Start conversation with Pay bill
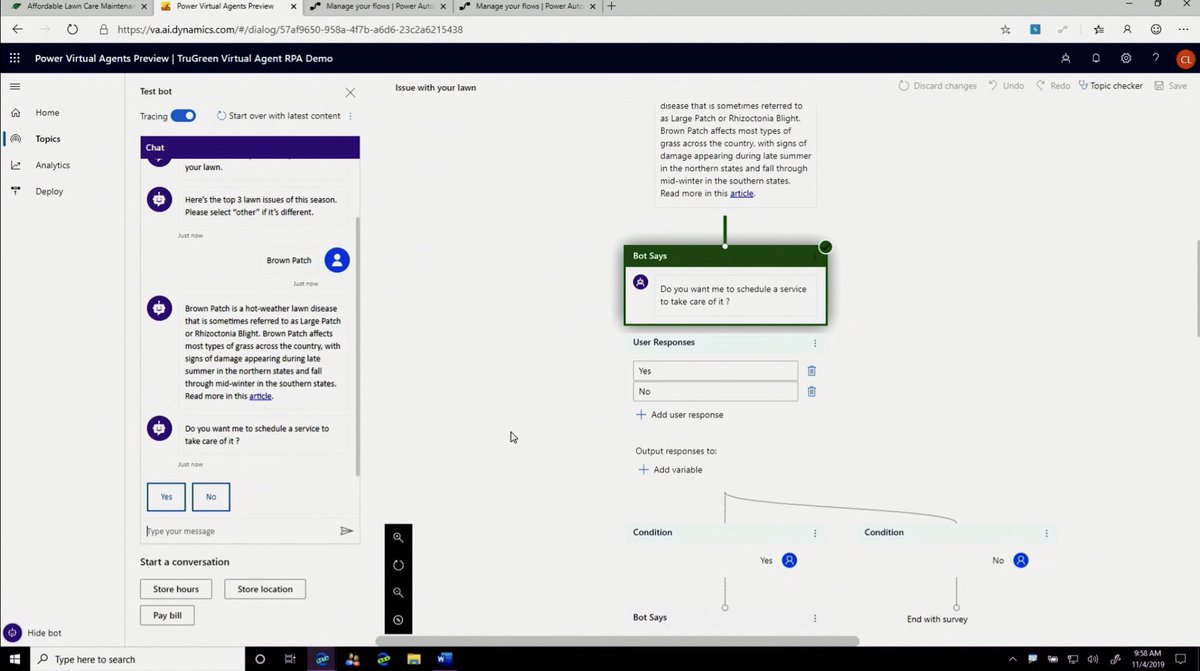The width and height of the screenshot is (1200, 671). coord(167,616)
